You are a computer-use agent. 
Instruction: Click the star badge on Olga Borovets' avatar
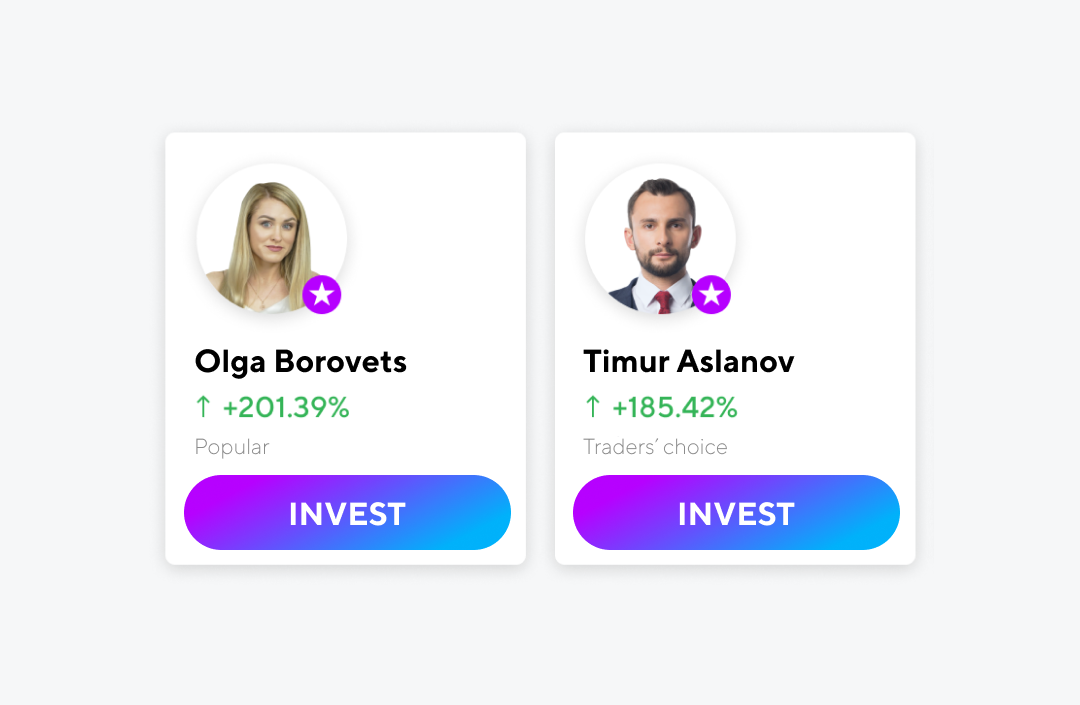[322, 295]
